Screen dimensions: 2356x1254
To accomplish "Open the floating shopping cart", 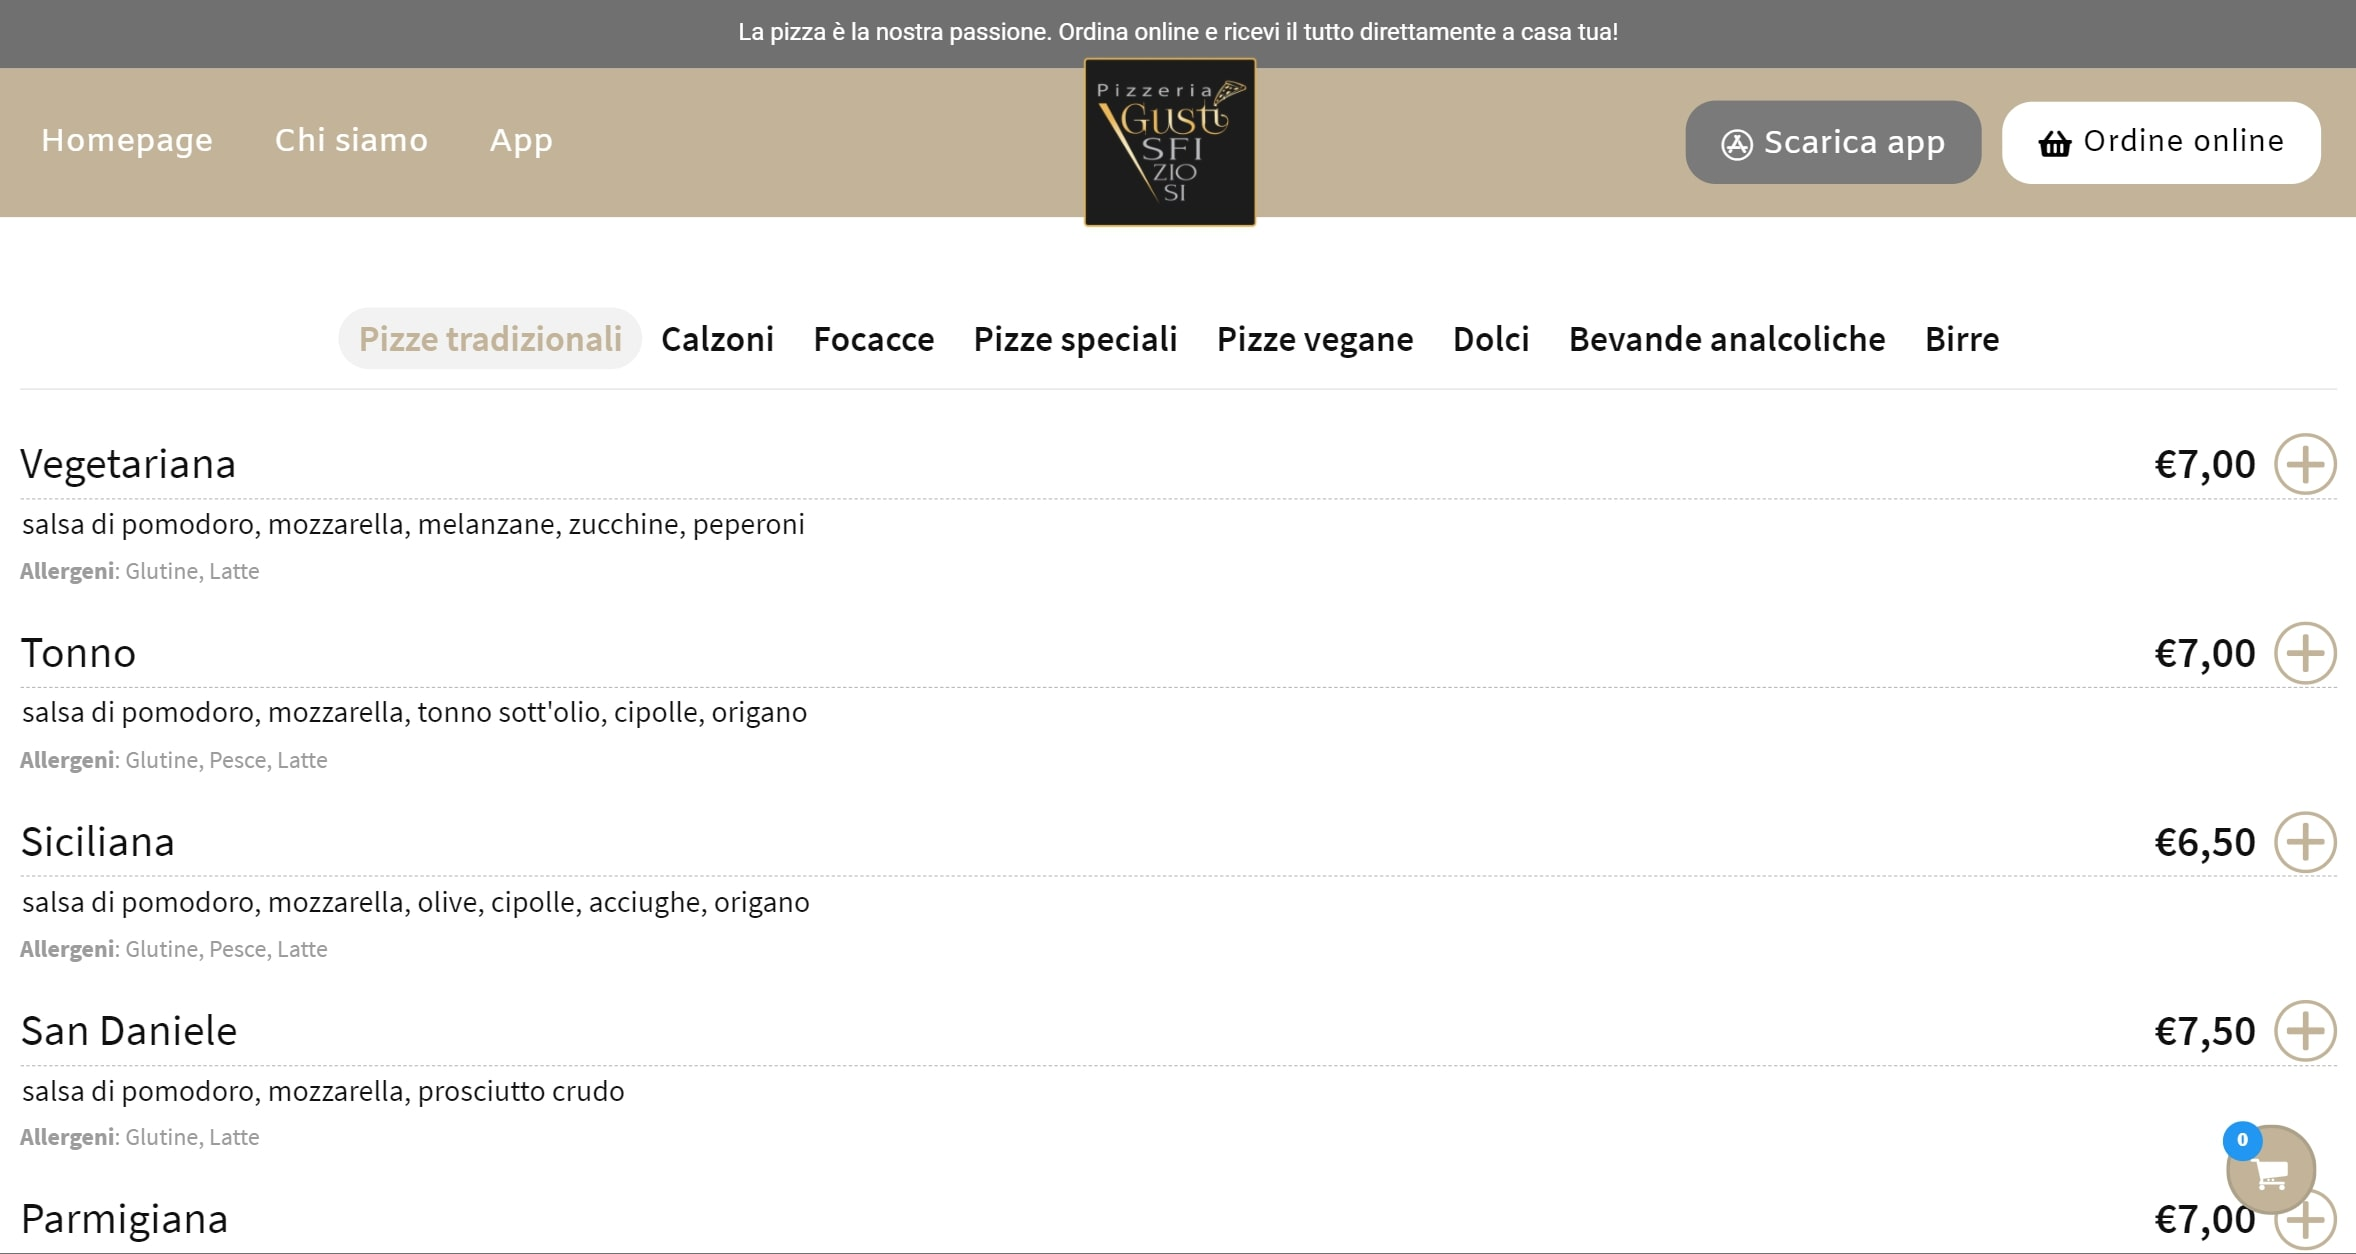I will click(2271, 1170).
